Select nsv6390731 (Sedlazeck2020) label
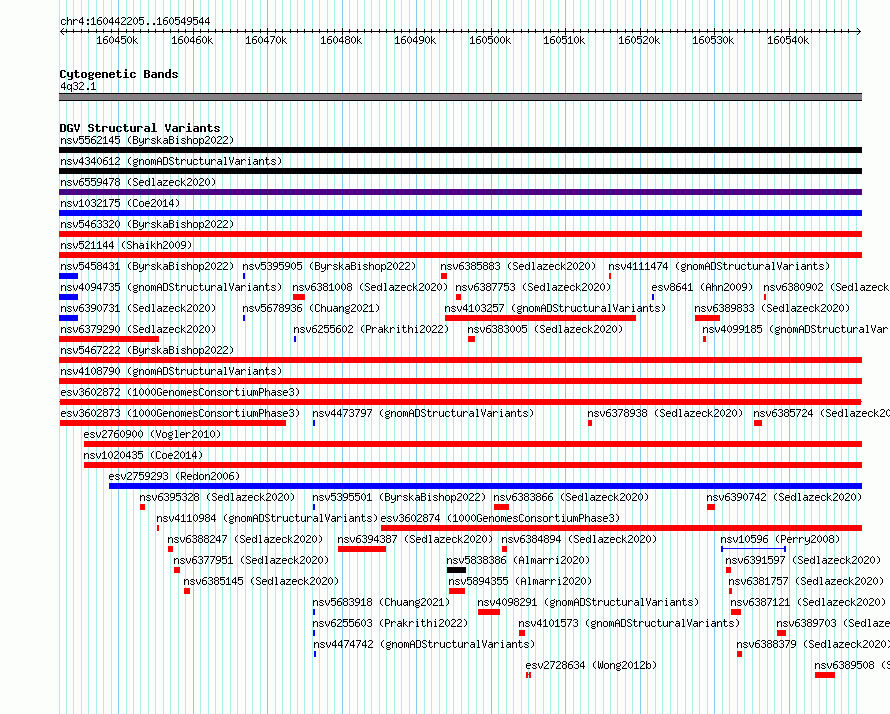This screenshot has height=714, width=890. (x=138, y=308)
